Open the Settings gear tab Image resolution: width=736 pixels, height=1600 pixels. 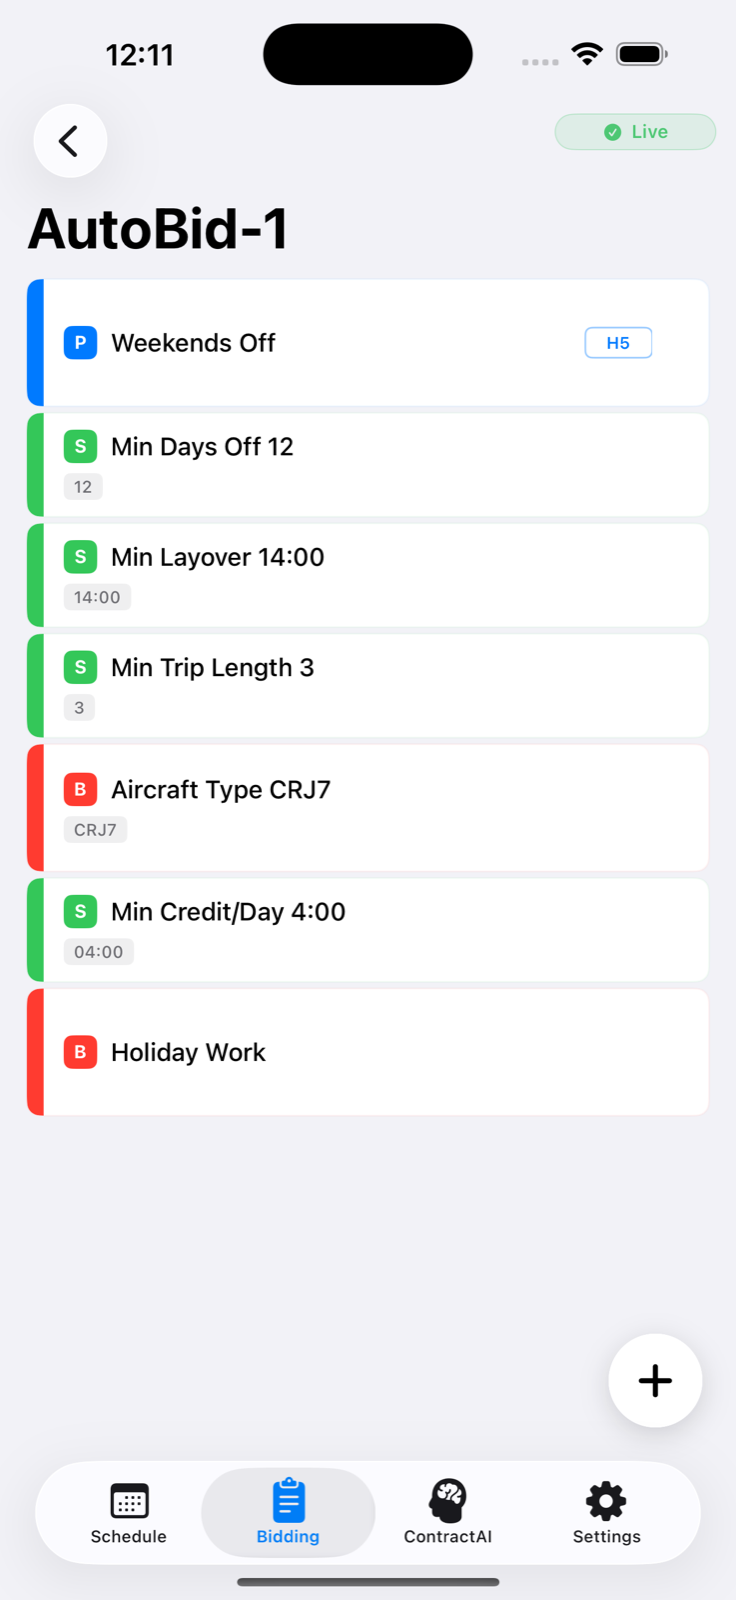coord(606,1513)
